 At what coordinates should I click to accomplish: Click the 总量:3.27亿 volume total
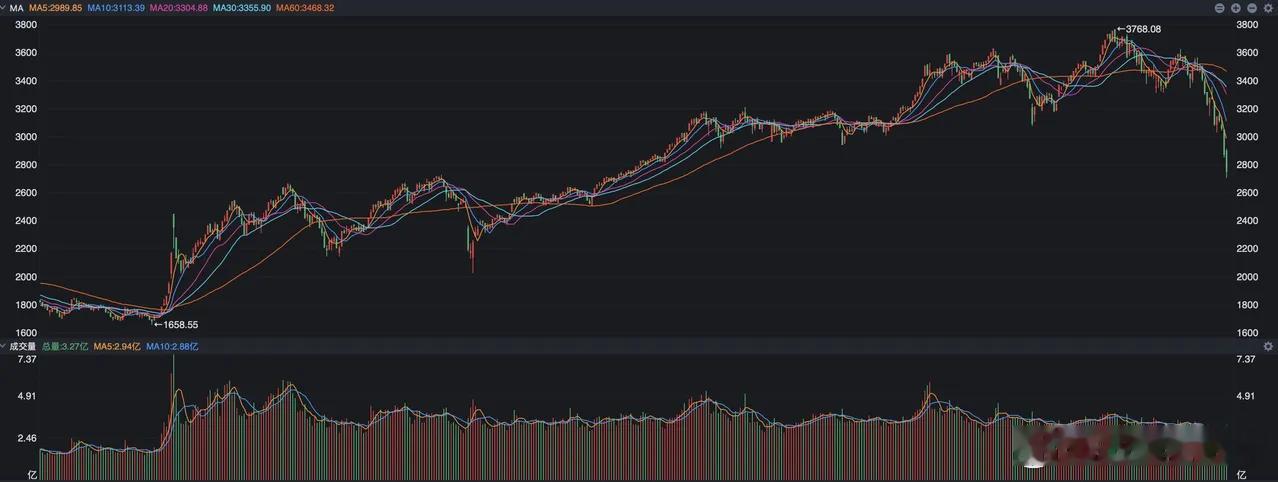[66, 346]
